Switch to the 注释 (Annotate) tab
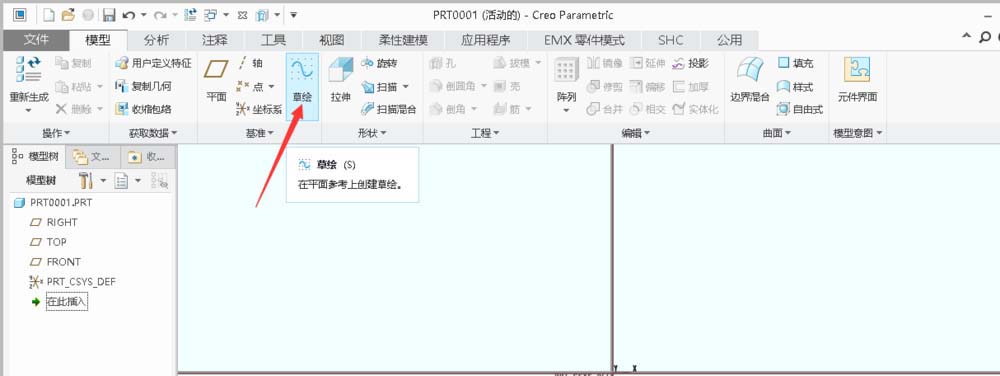Image resolution: width=1000 pixels, height=376 pixels. click(x=214, y=40)
